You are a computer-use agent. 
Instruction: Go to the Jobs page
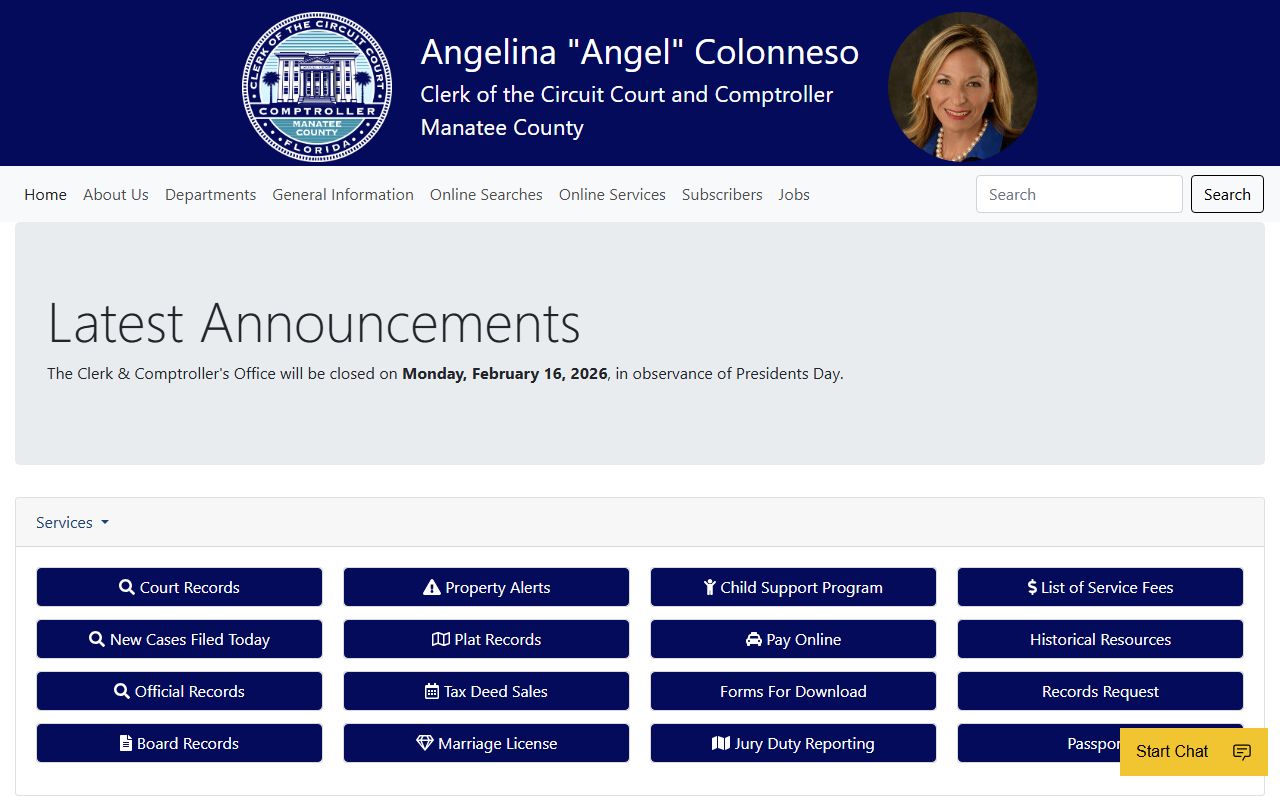[x=794, y=194]
